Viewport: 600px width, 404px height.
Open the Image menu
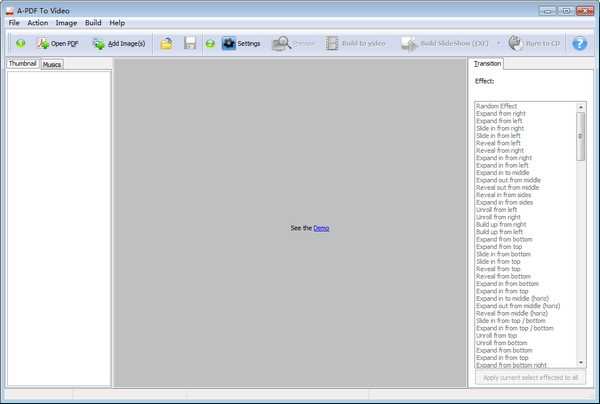click(x=67, y=22)
